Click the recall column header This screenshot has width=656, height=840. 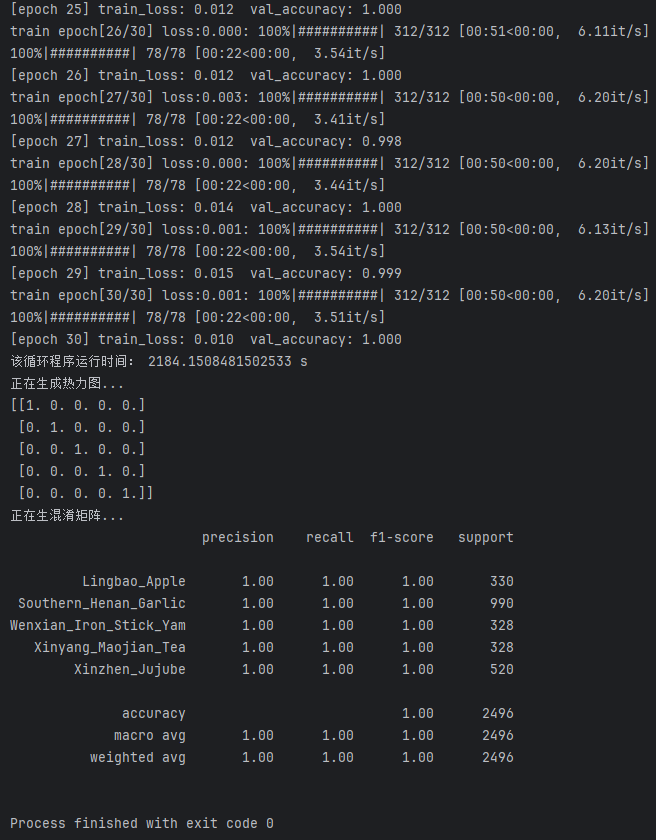(330, 537)
